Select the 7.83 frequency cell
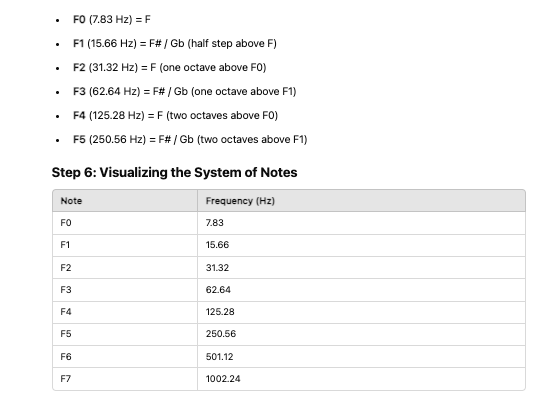This screenshot has height=401, width=558. (361, 223)
